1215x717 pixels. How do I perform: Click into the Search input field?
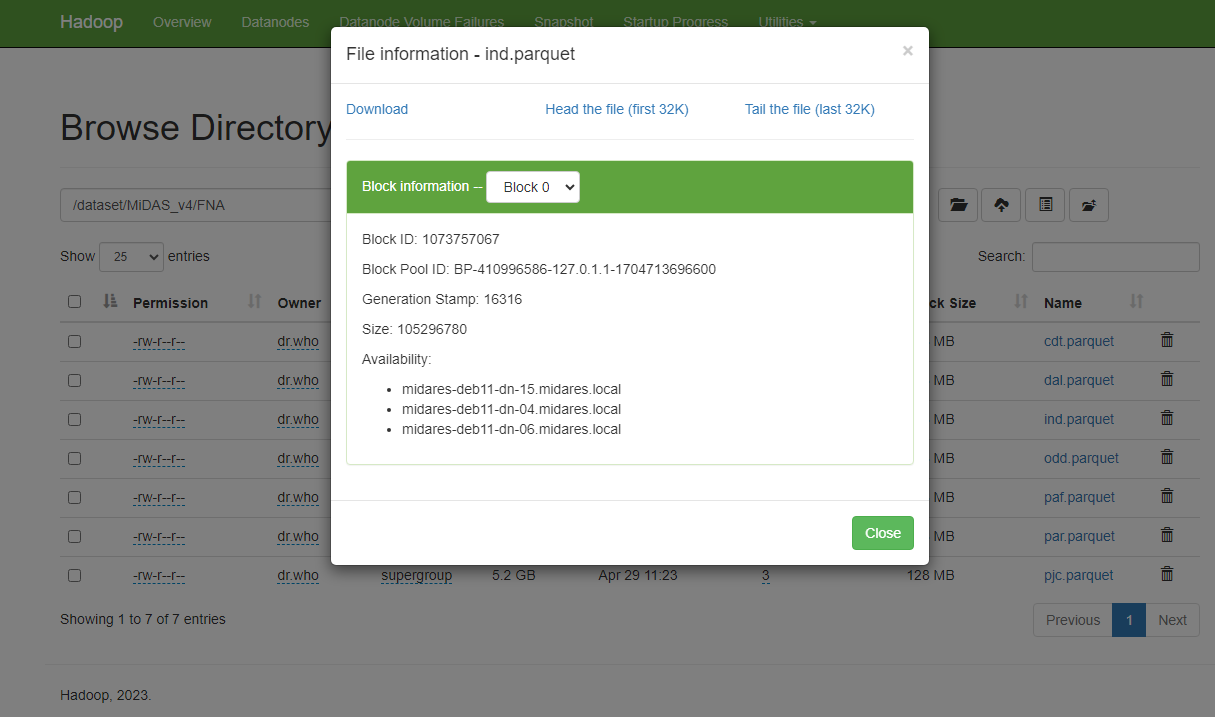tap(1115, 257)
